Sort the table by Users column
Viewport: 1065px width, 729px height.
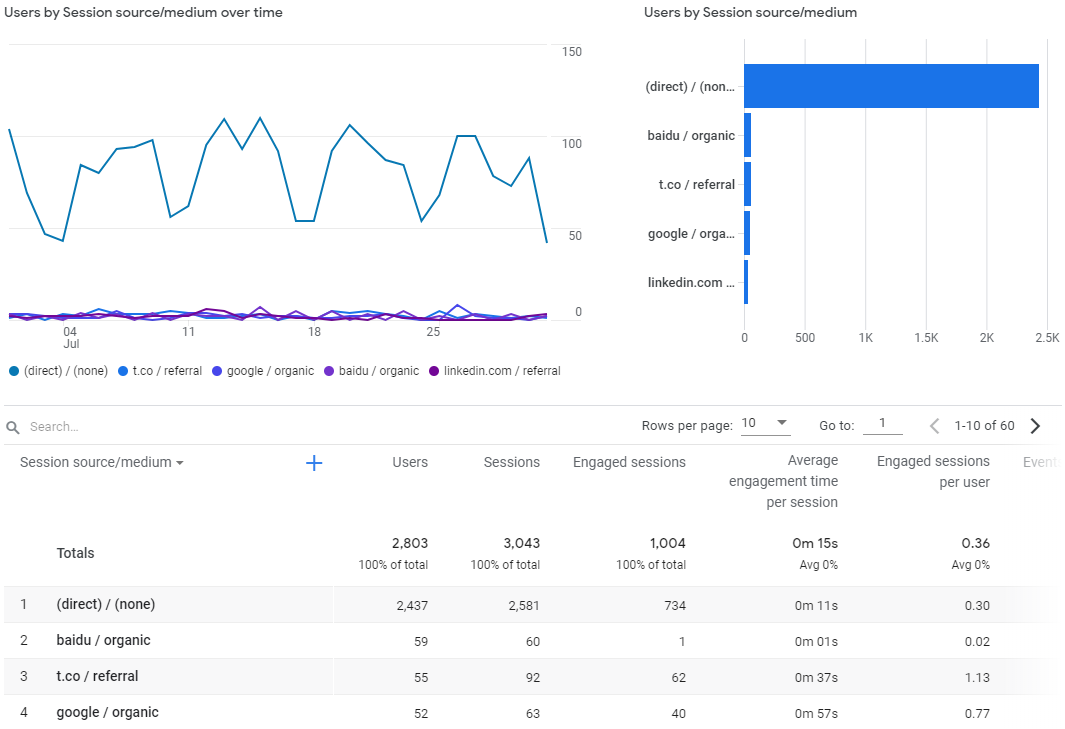(410, 463)
